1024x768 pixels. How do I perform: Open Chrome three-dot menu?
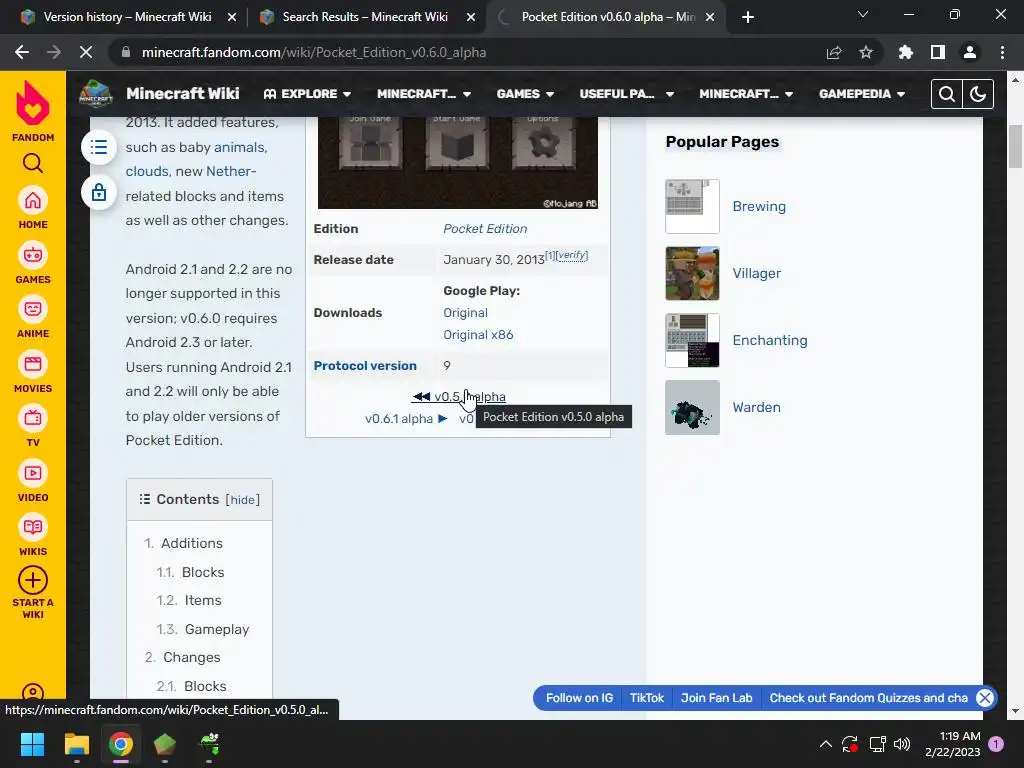tap(1002, 52)
